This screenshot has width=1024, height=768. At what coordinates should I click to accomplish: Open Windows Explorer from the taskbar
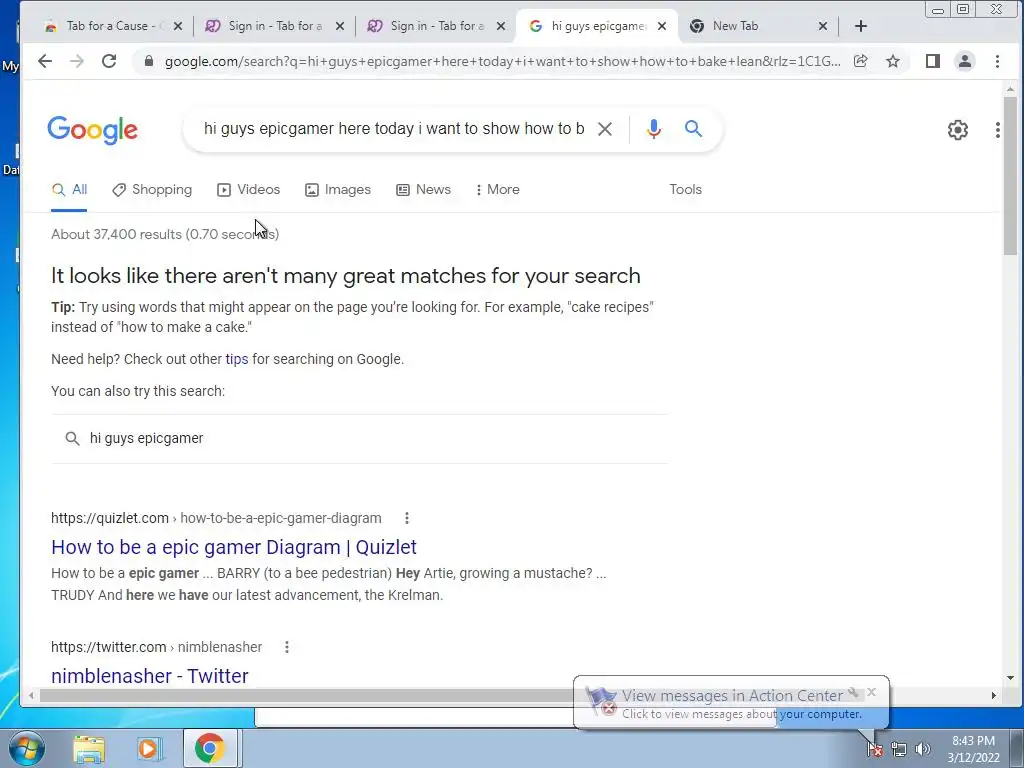tap(89, 749)
